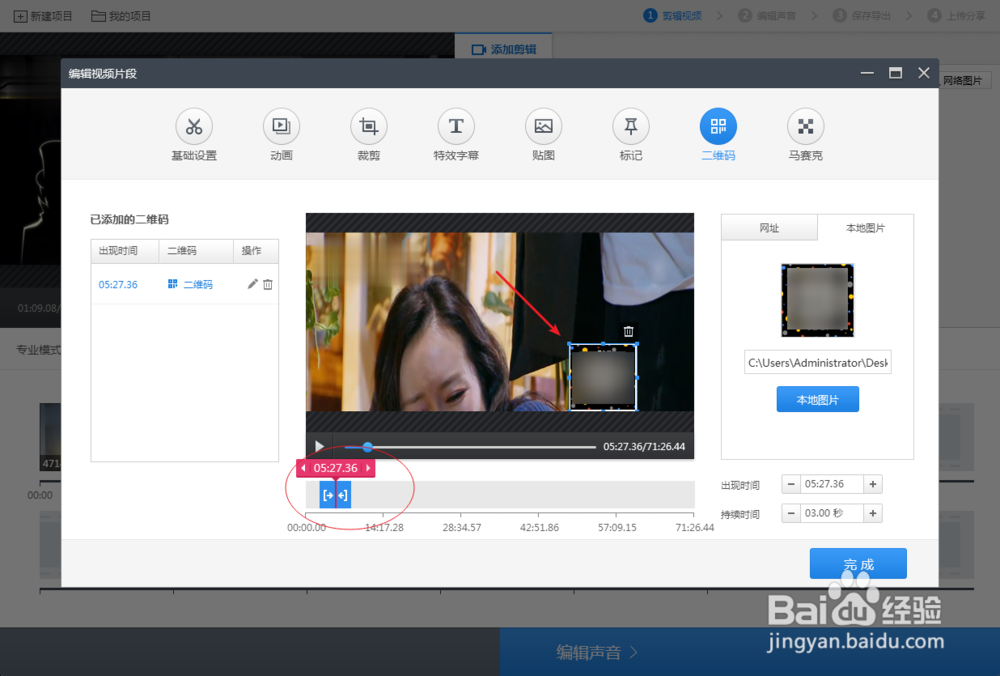Click the 完成 finish button
The height and width of the screenshot is (676, 1000).
858,564
